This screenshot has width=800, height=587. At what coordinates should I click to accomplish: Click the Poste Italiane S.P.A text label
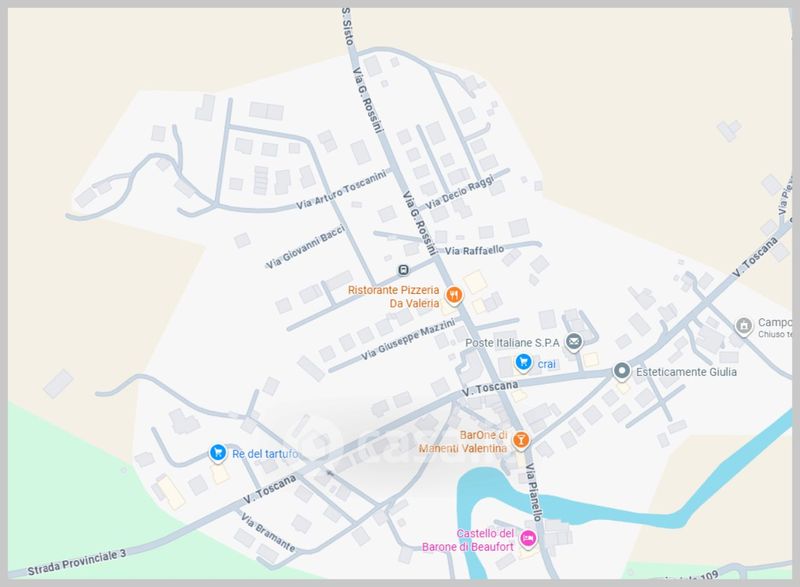[512, 343]
